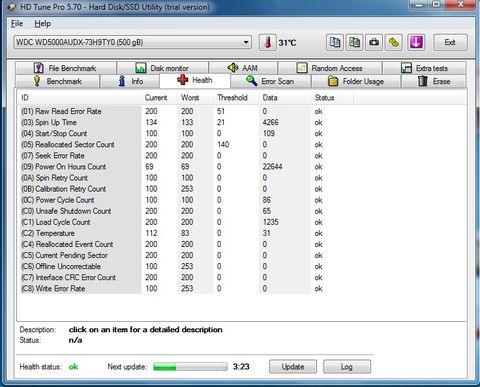The height and width of the screenshot is (387, 480).
Task: Switch to the Random Access tab
Action: [x=330, y=68]
